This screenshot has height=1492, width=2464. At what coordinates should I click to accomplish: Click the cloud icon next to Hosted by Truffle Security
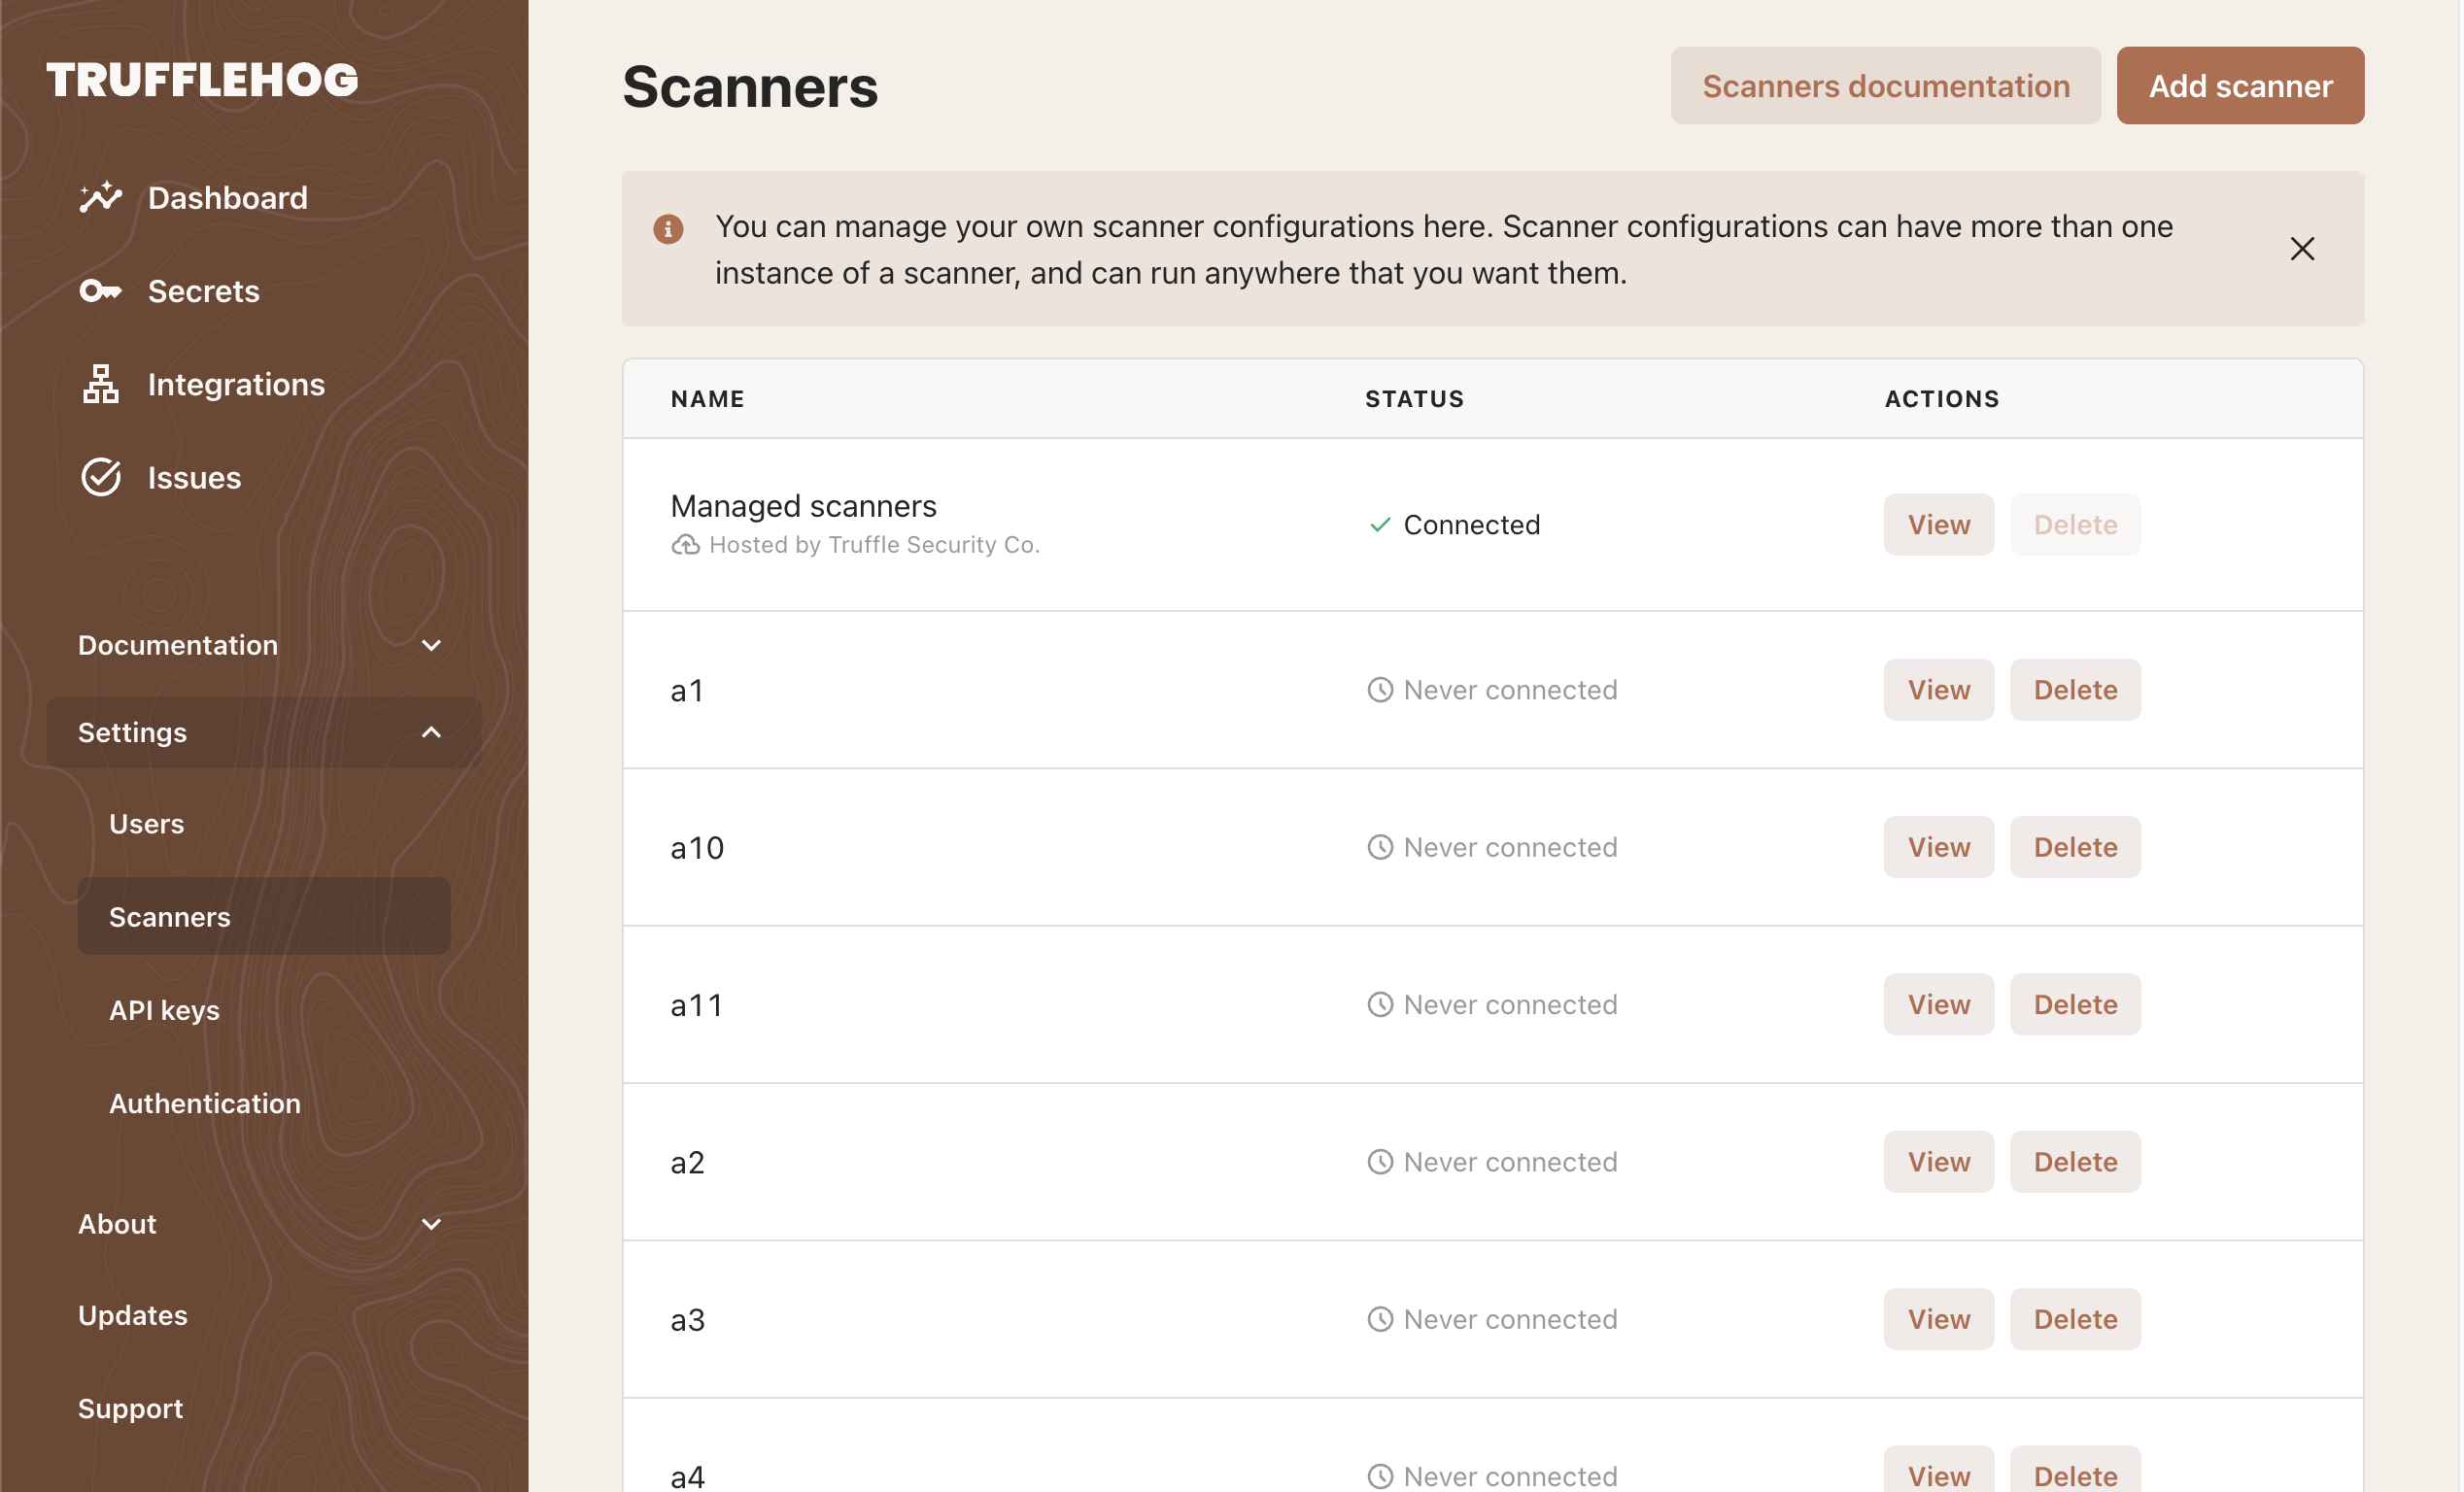tap(685, 544)
